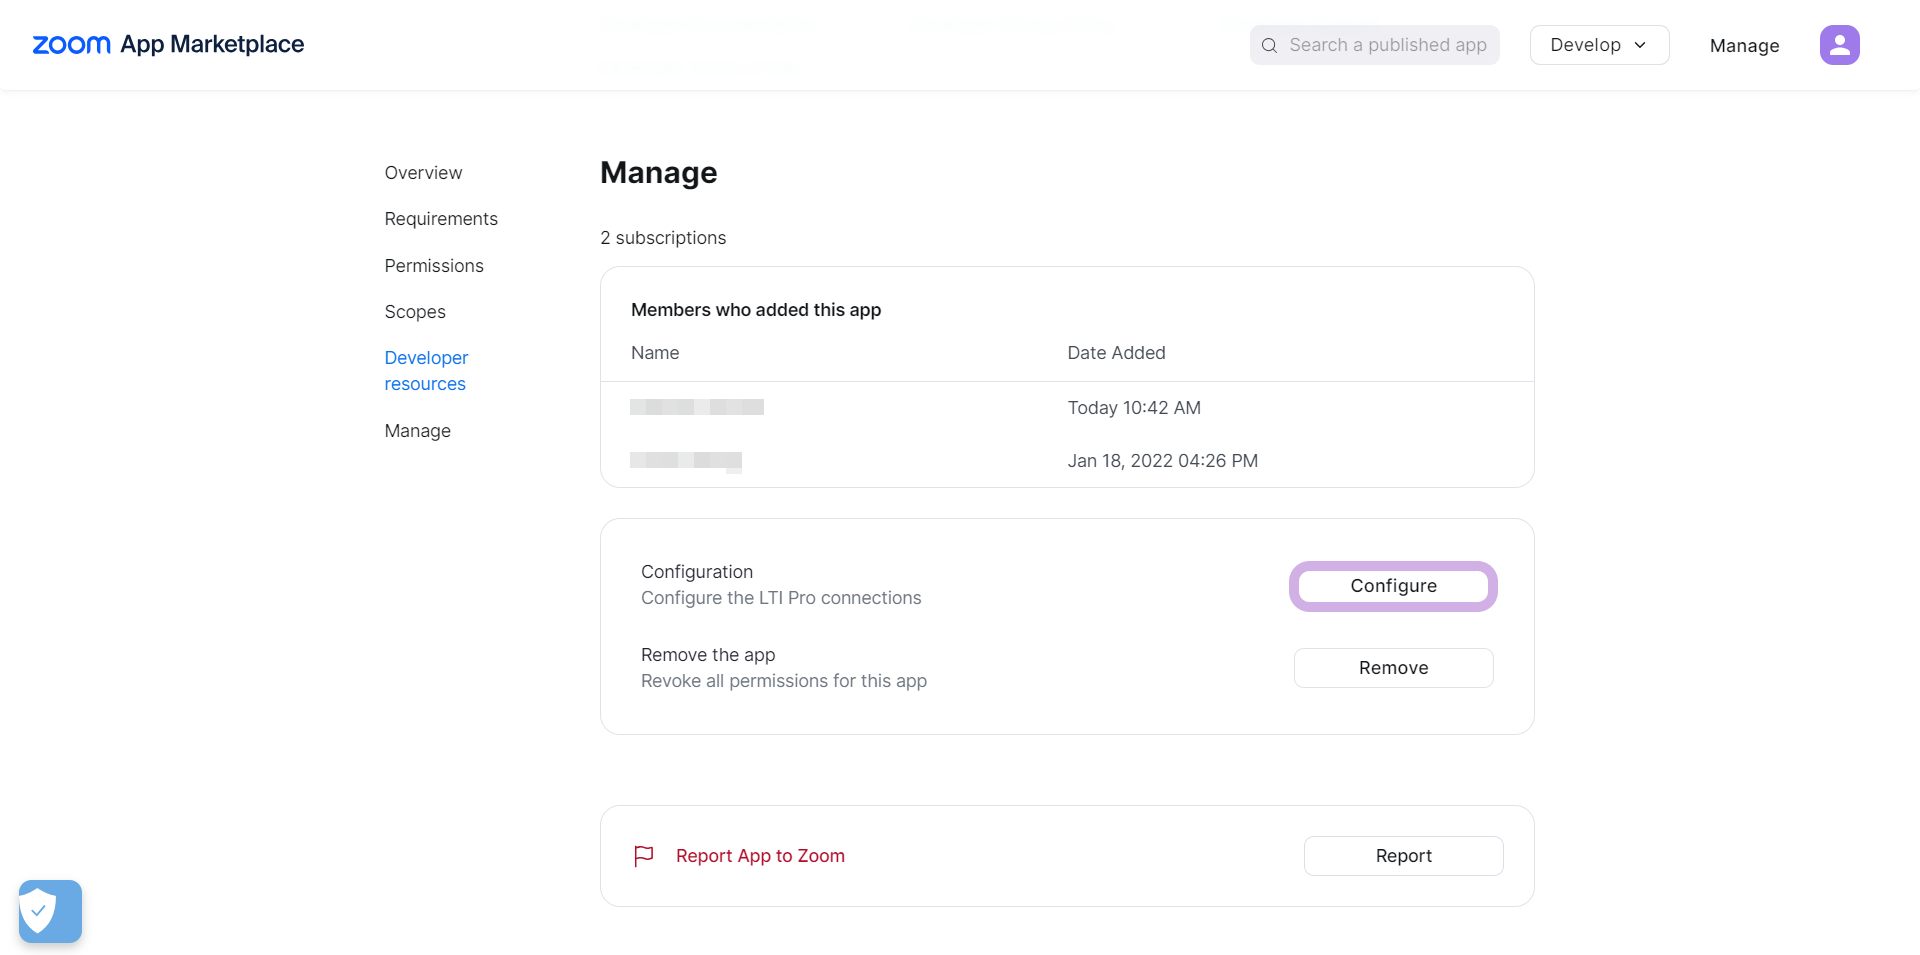Viewport: 1920px width, 955px height.
Task: Select Manage in the left sidebar
Action: point(417,431)
